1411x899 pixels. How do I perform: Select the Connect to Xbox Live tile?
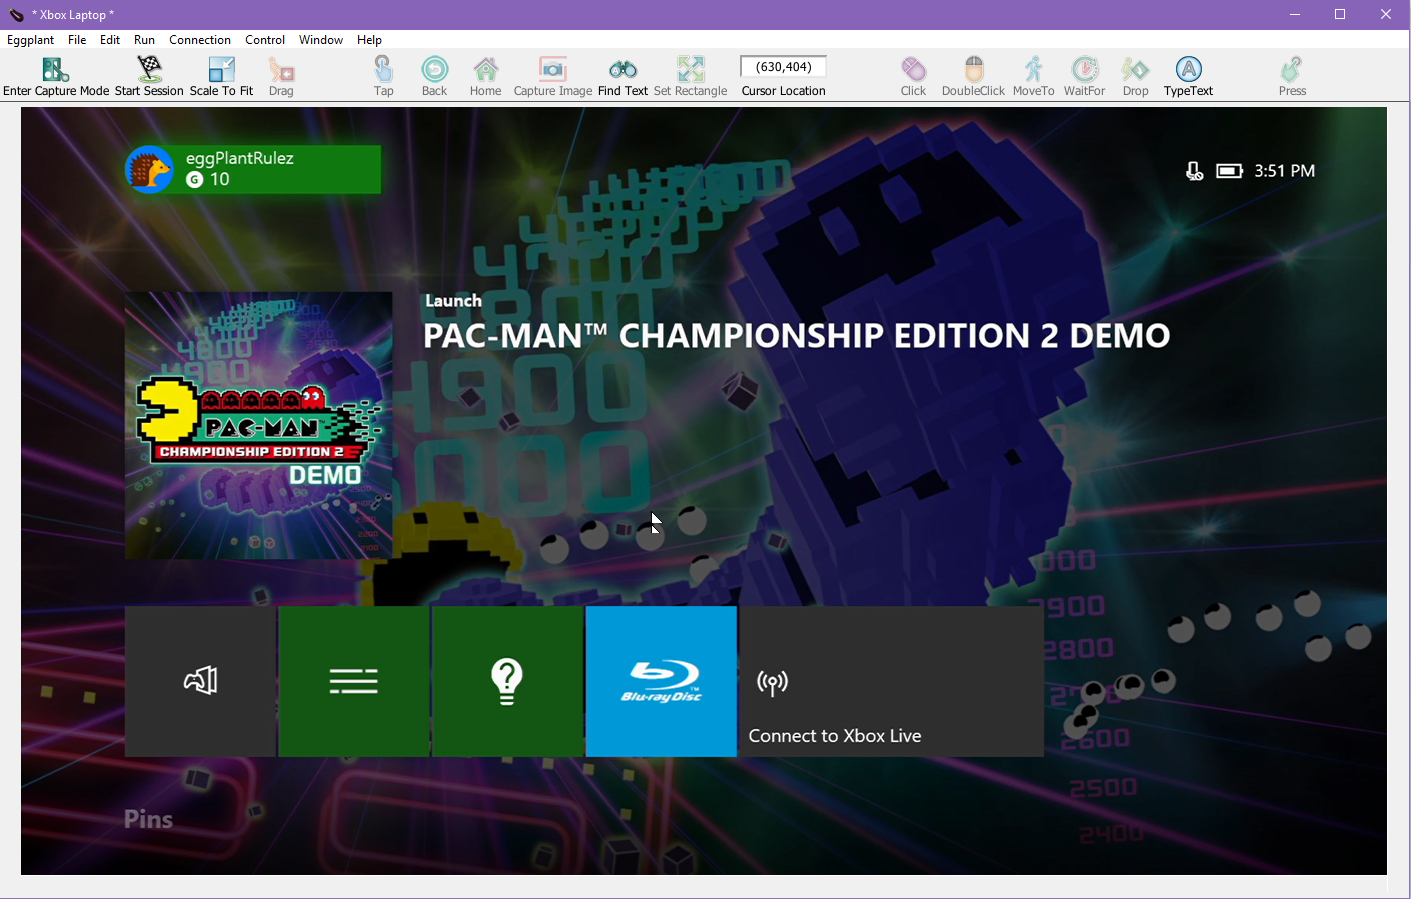point(892,681)
